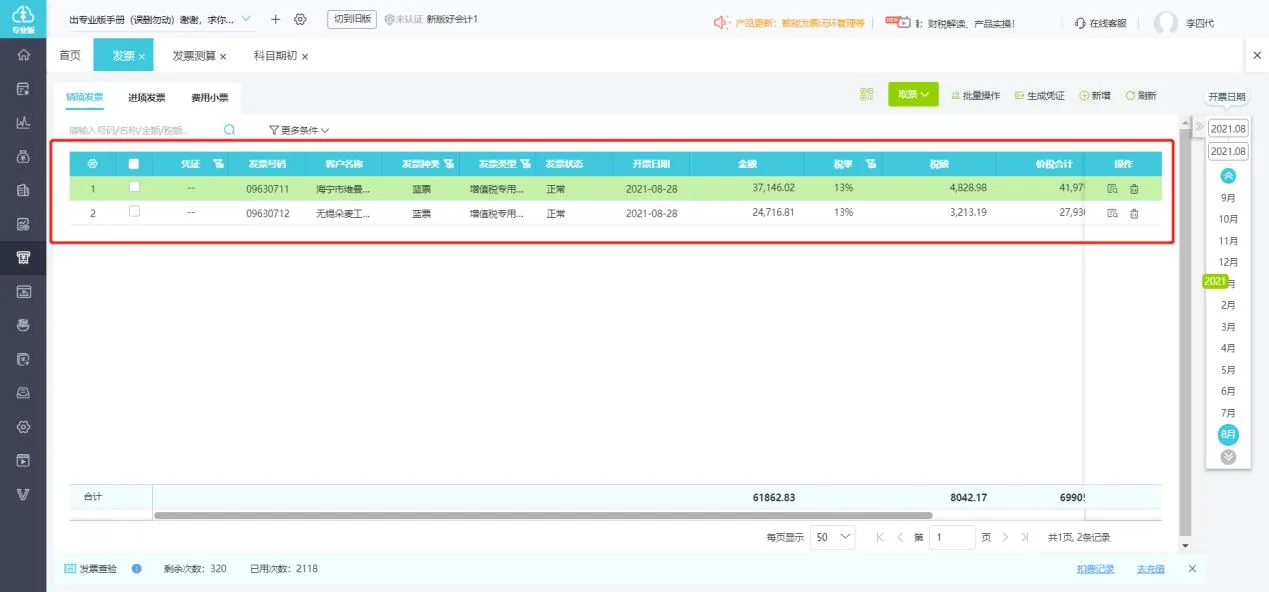The image size is (1269, 592).
Task: Close the bottom 发票查验 notice bar
Action: tap(1192, 568)
